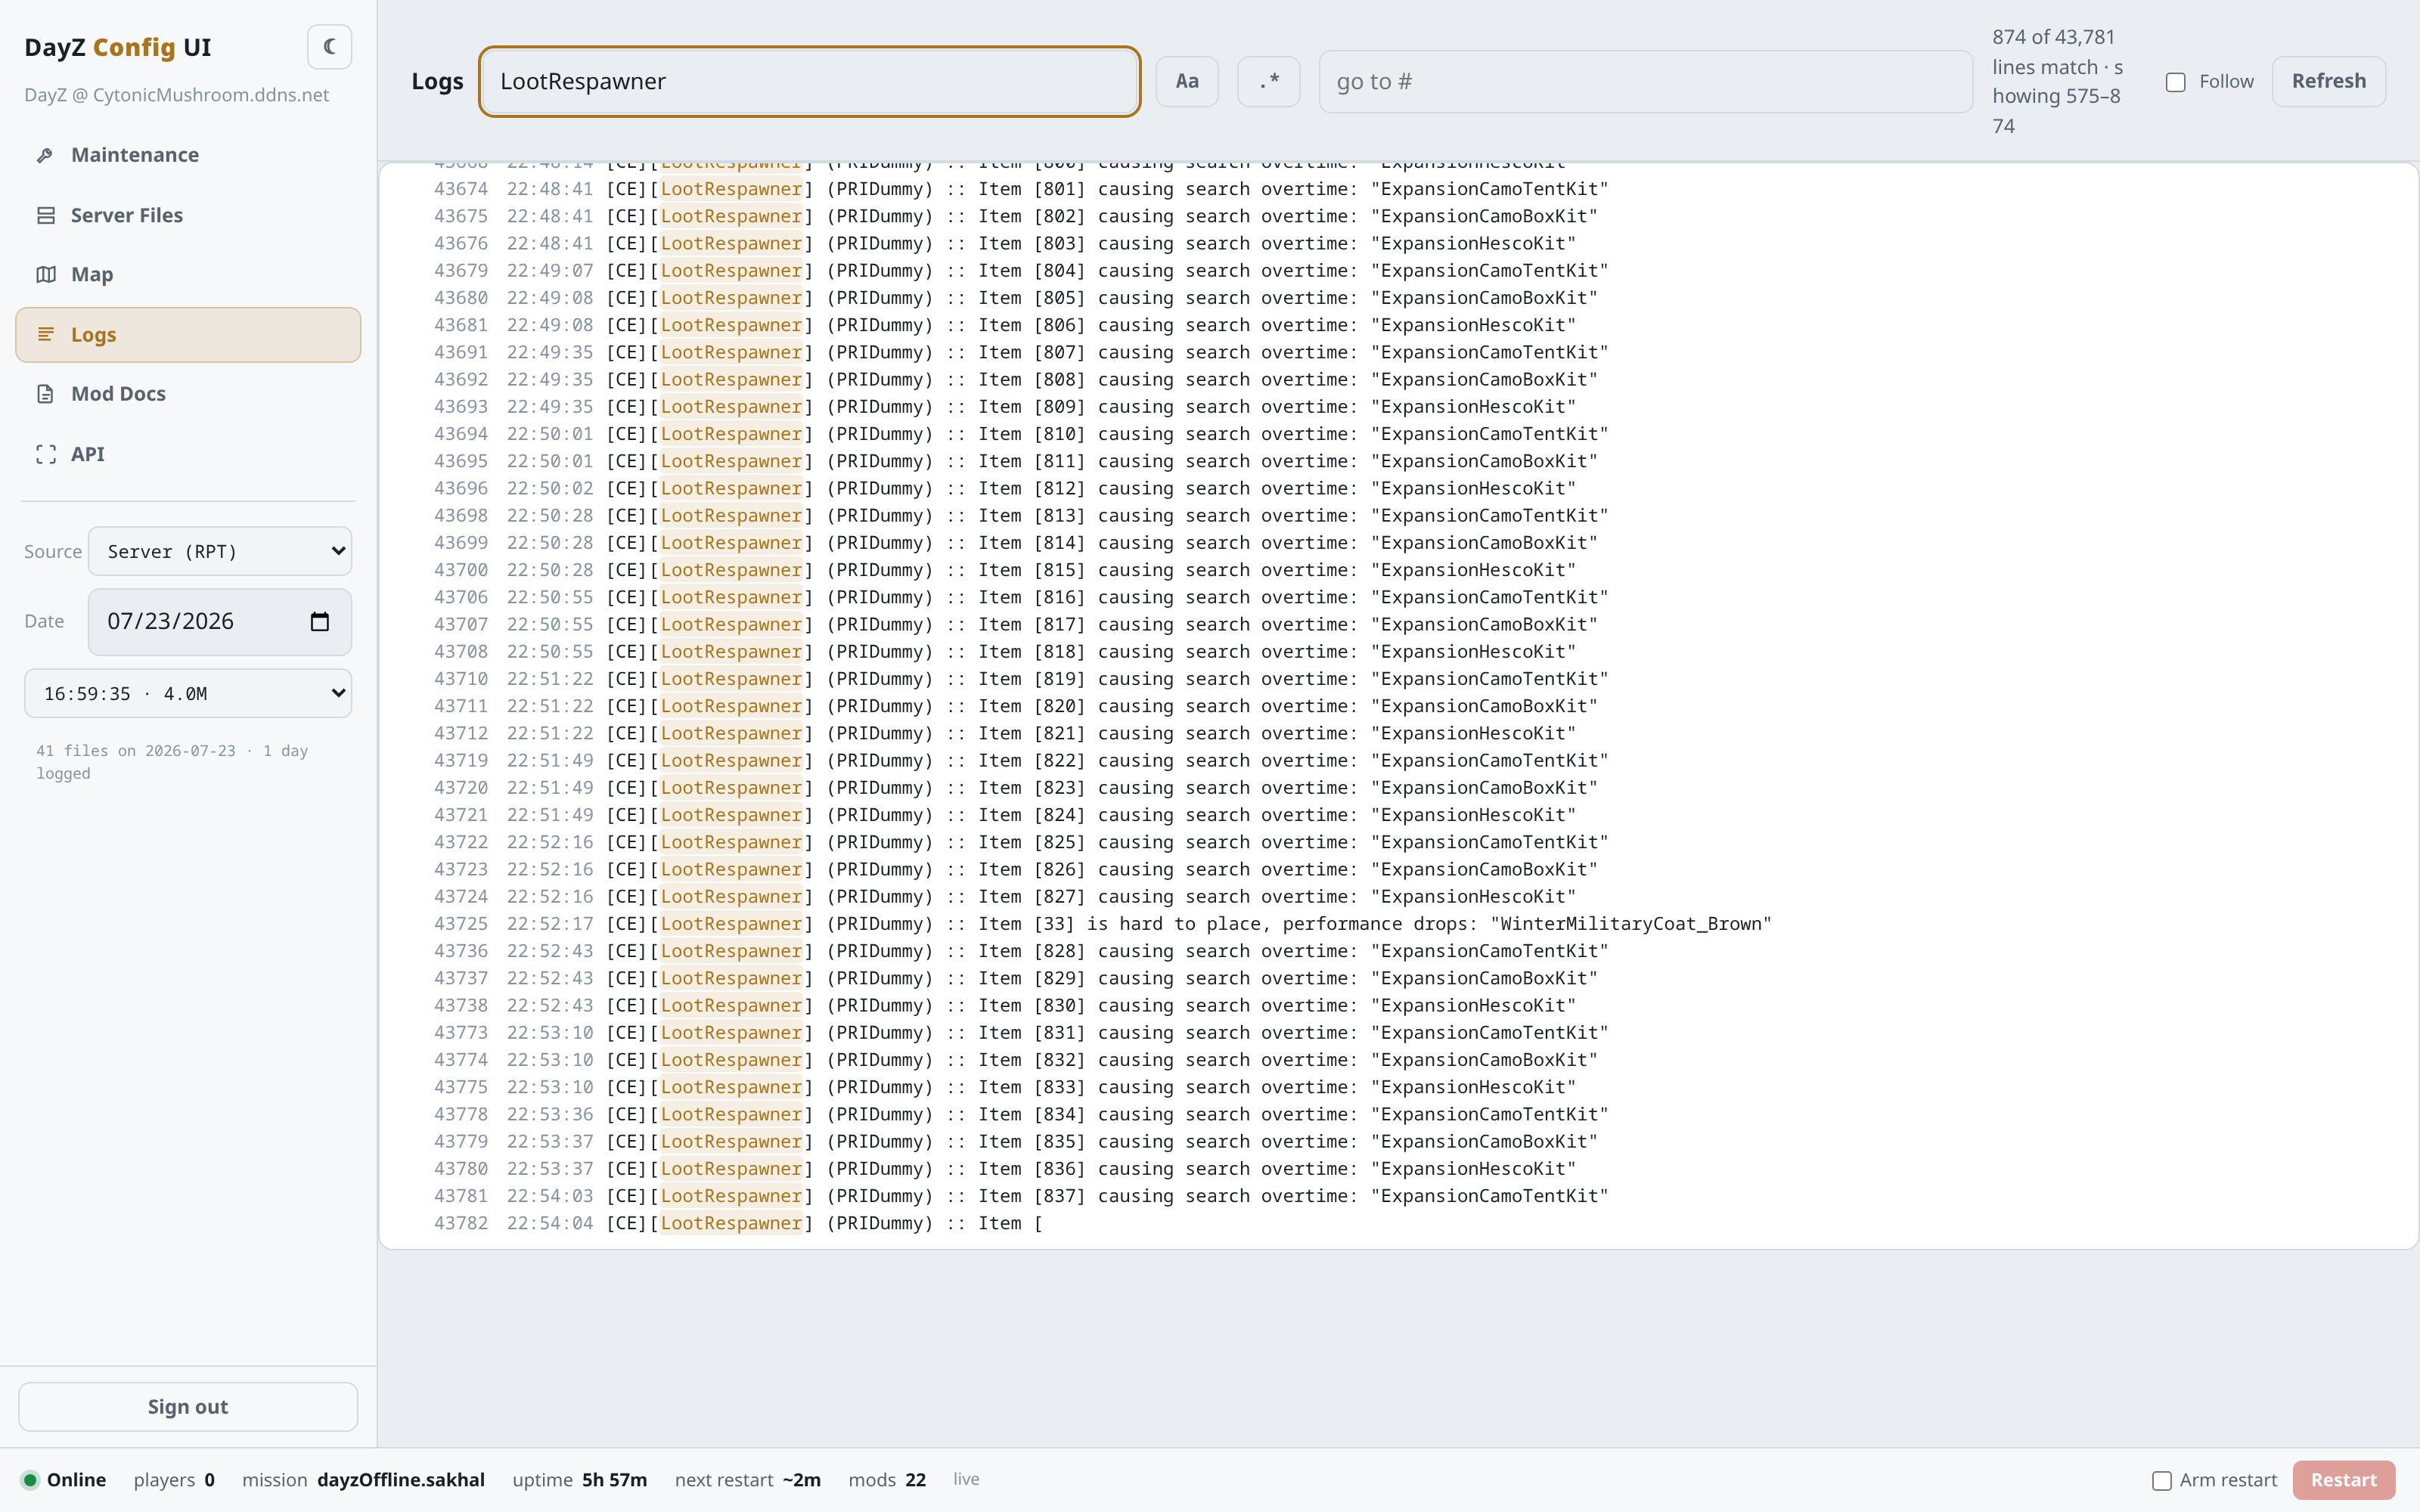2420x1512 pixels.
Task: Click the Sign out button
Action: [188, 1407]
